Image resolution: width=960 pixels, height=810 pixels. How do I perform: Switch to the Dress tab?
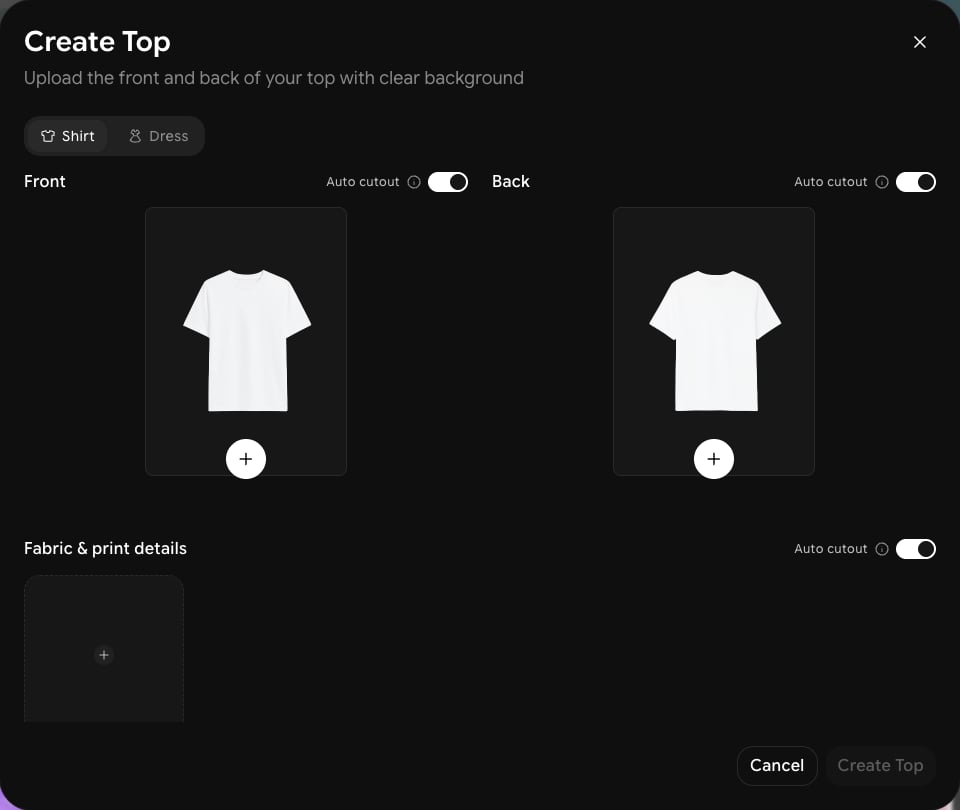tap(159, 136)
